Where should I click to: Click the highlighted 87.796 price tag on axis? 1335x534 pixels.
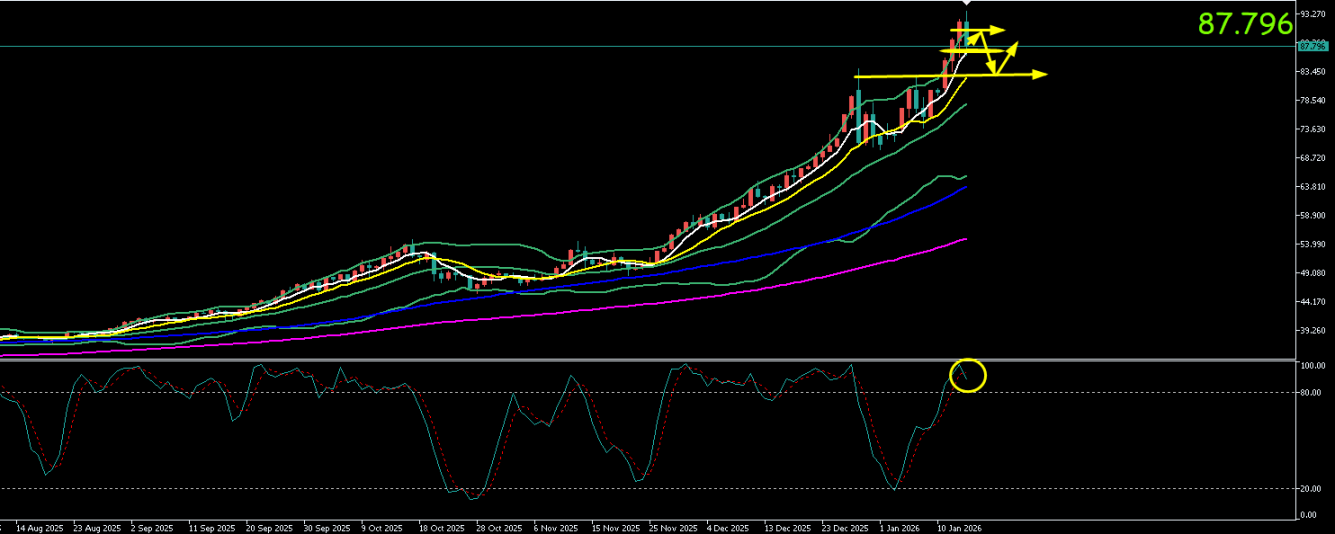[1311, 46]
